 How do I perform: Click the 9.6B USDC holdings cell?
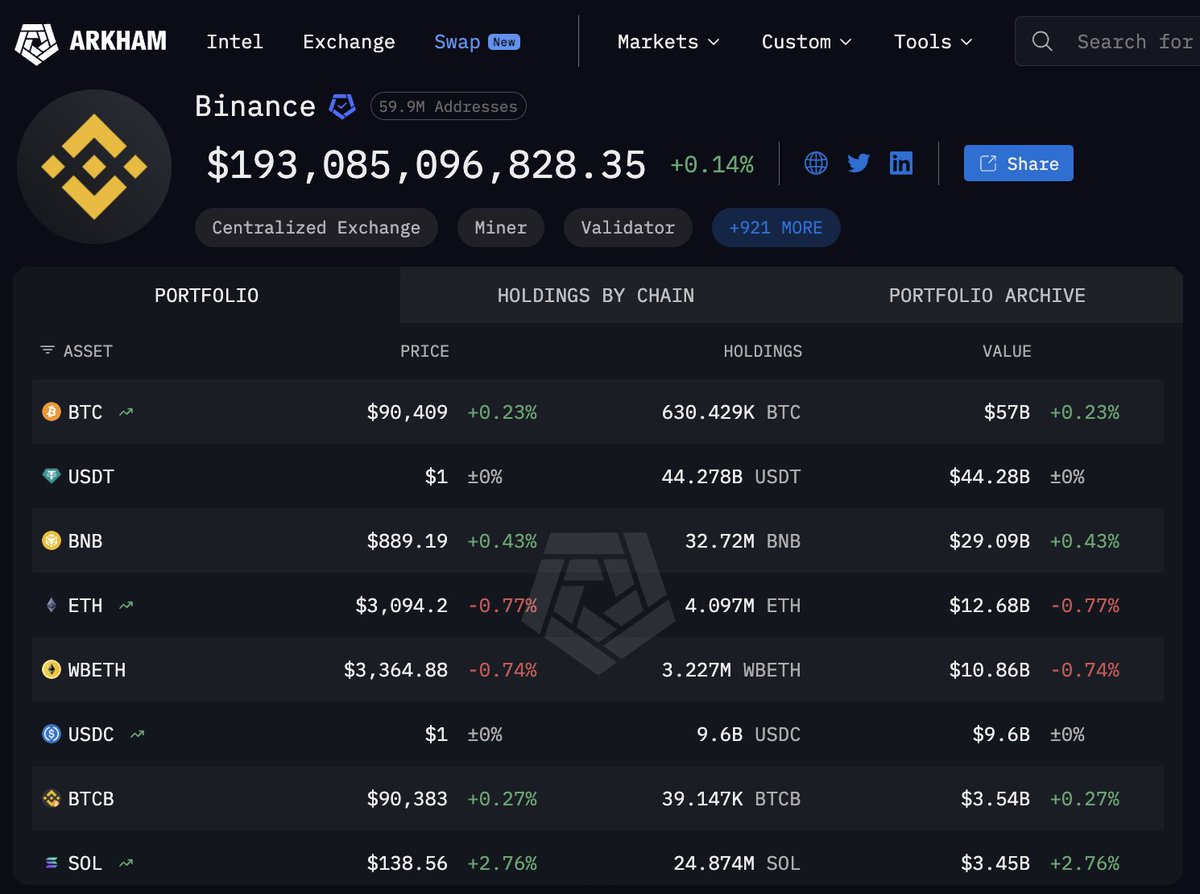749,734
